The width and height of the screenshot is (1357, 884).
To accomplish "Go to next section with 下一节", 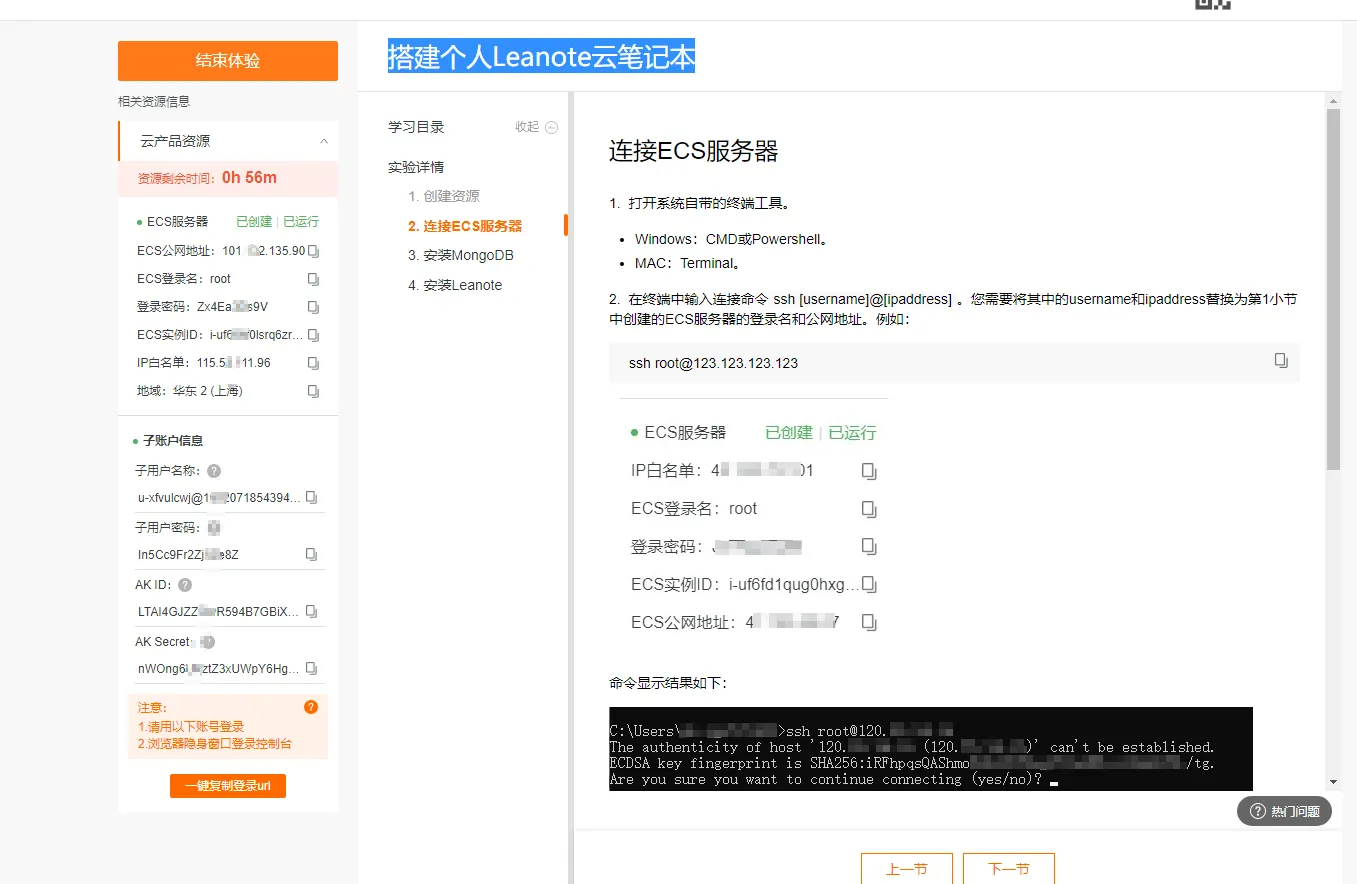I will [1009, 868].
